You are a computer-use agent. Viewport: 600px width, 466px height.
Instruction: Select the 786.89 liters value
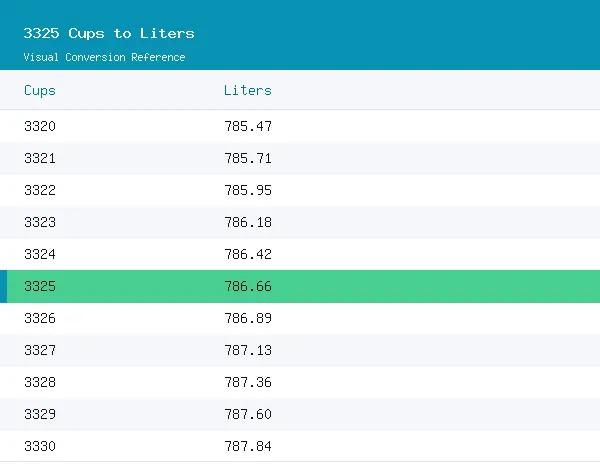248,318
